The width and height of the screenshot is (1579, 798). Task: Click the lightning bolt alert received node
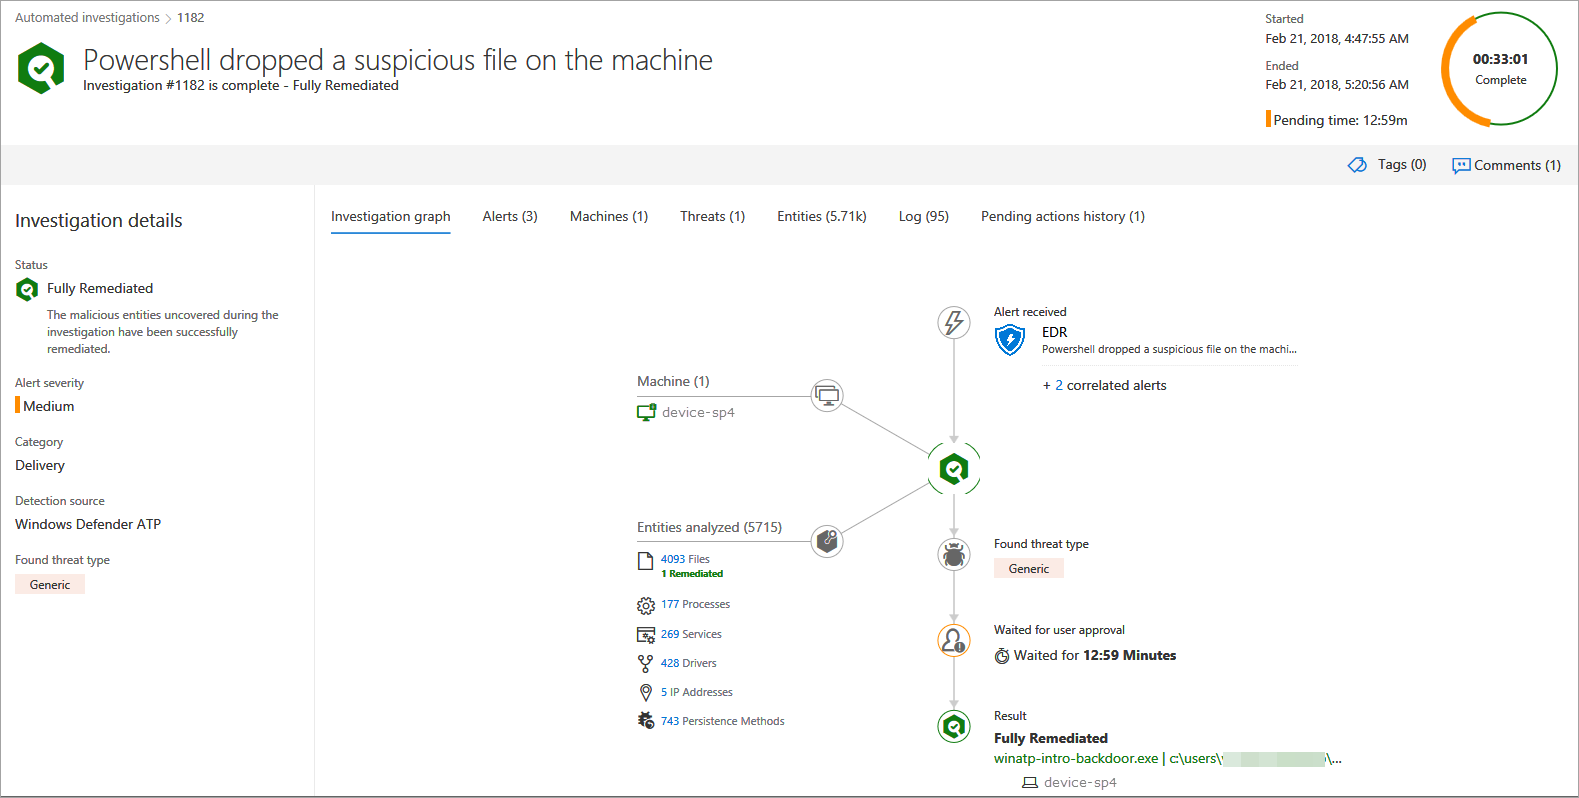pos(954,323)
